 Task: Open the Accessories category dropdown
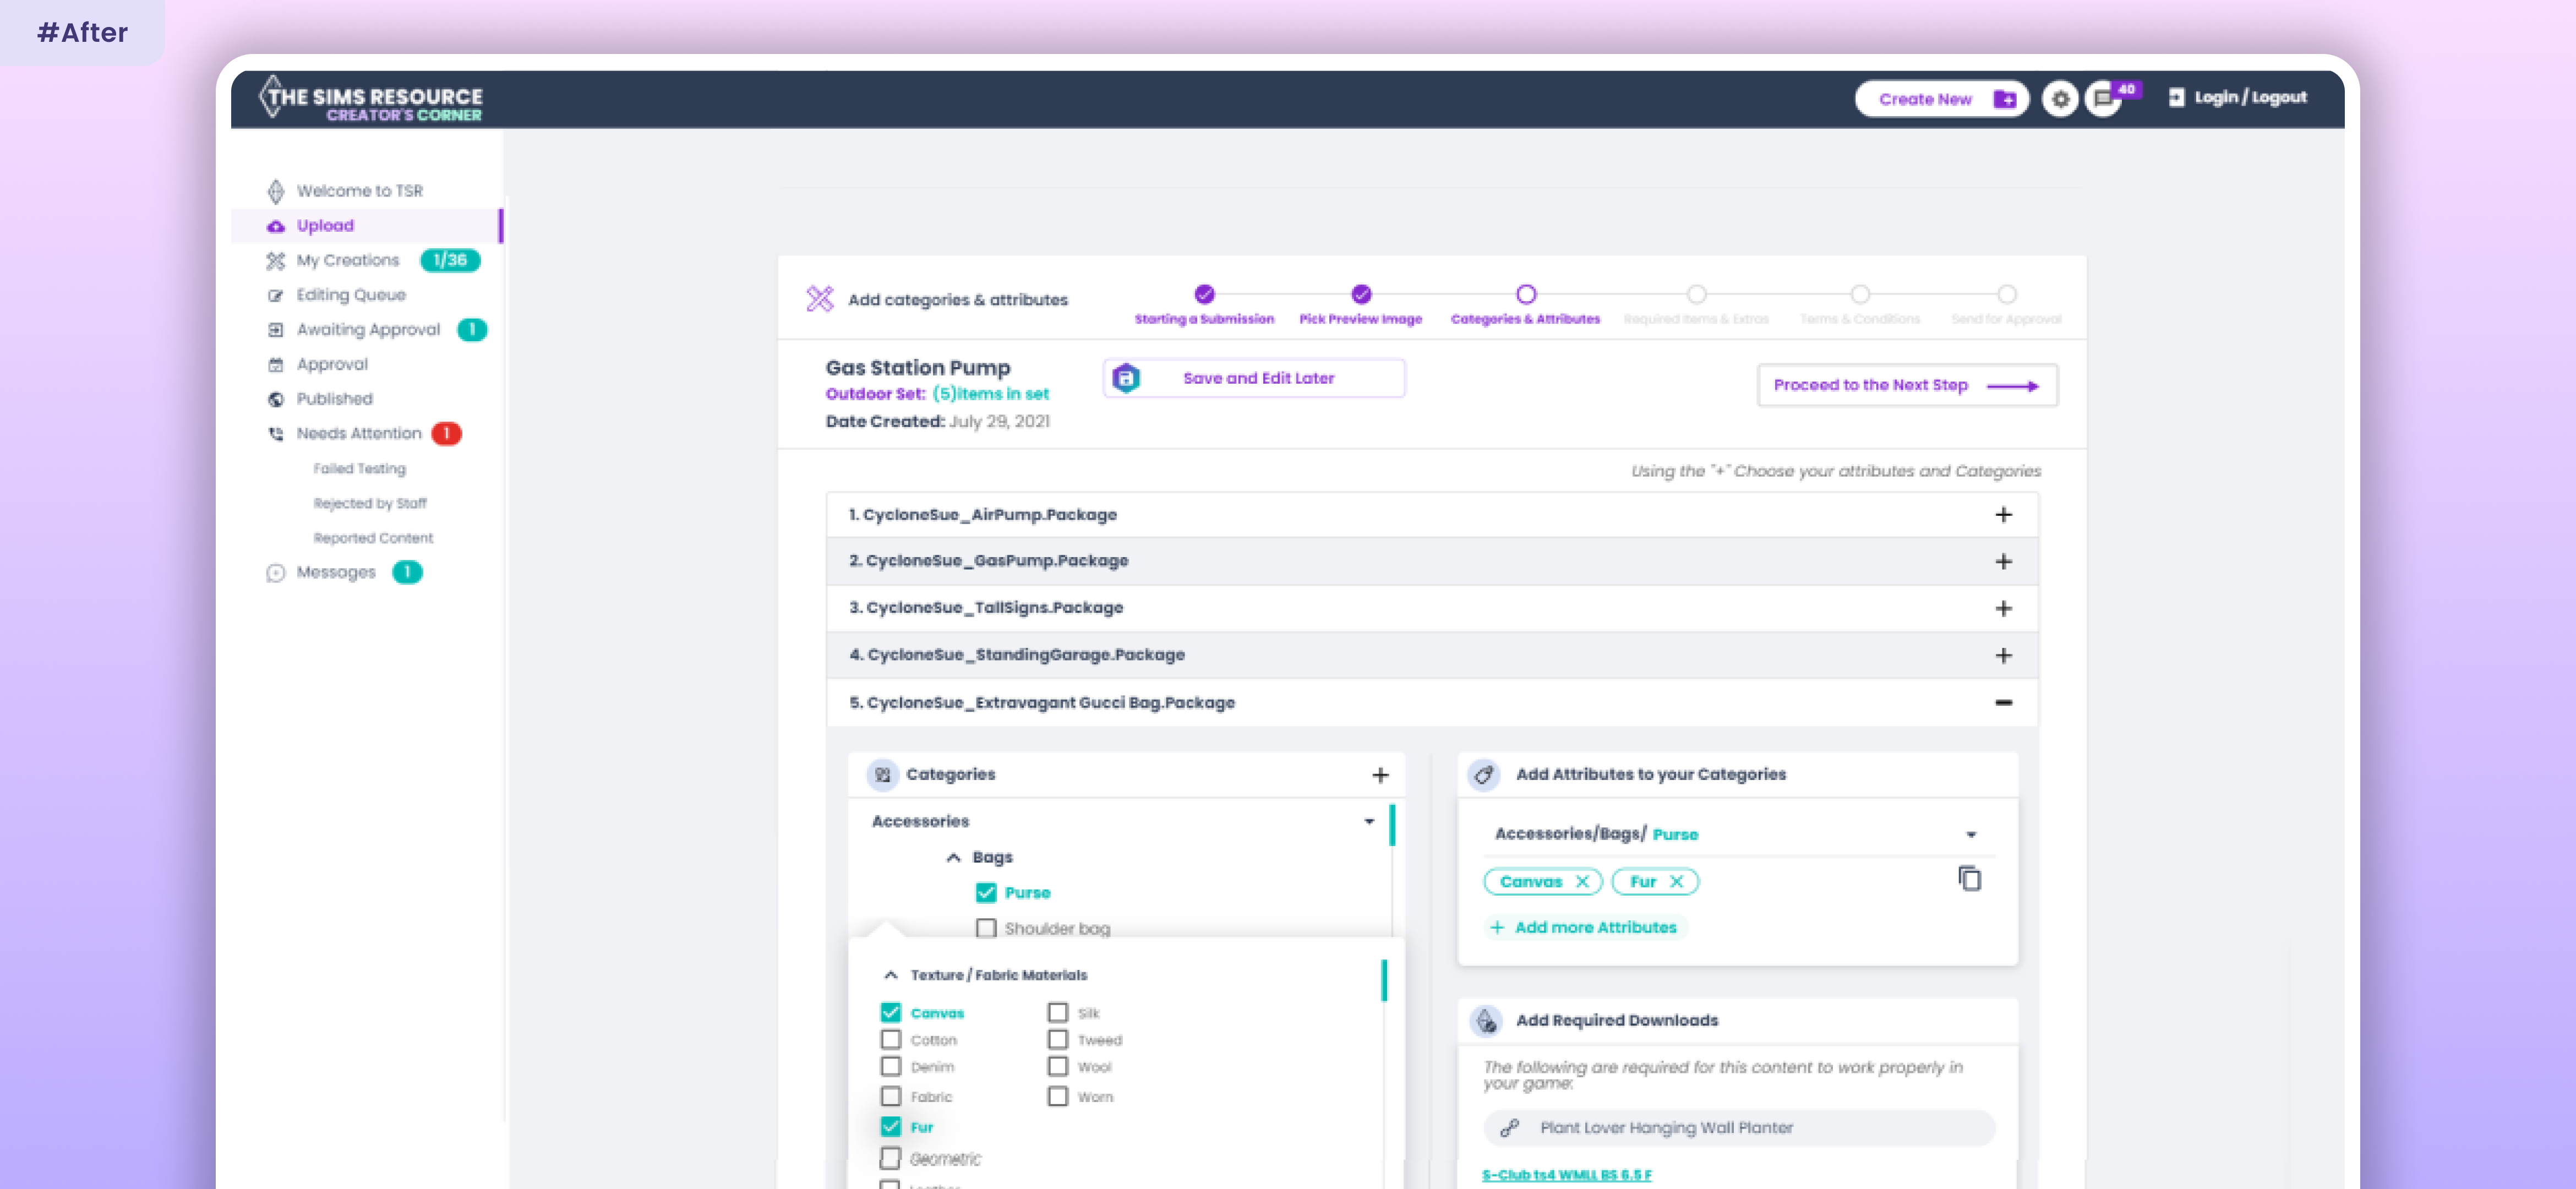coord(1369,821)
